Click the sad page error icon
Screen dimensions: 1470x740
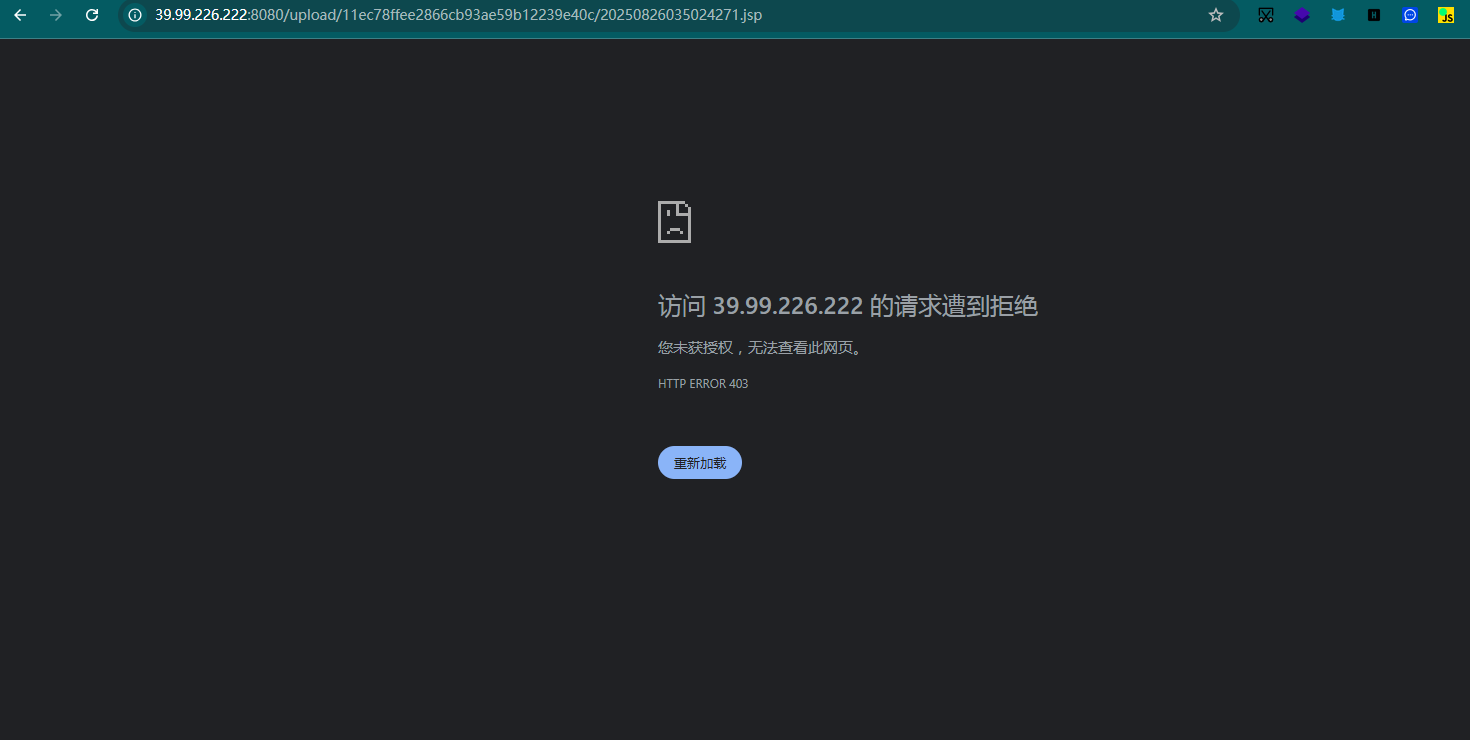coord(674,222)
